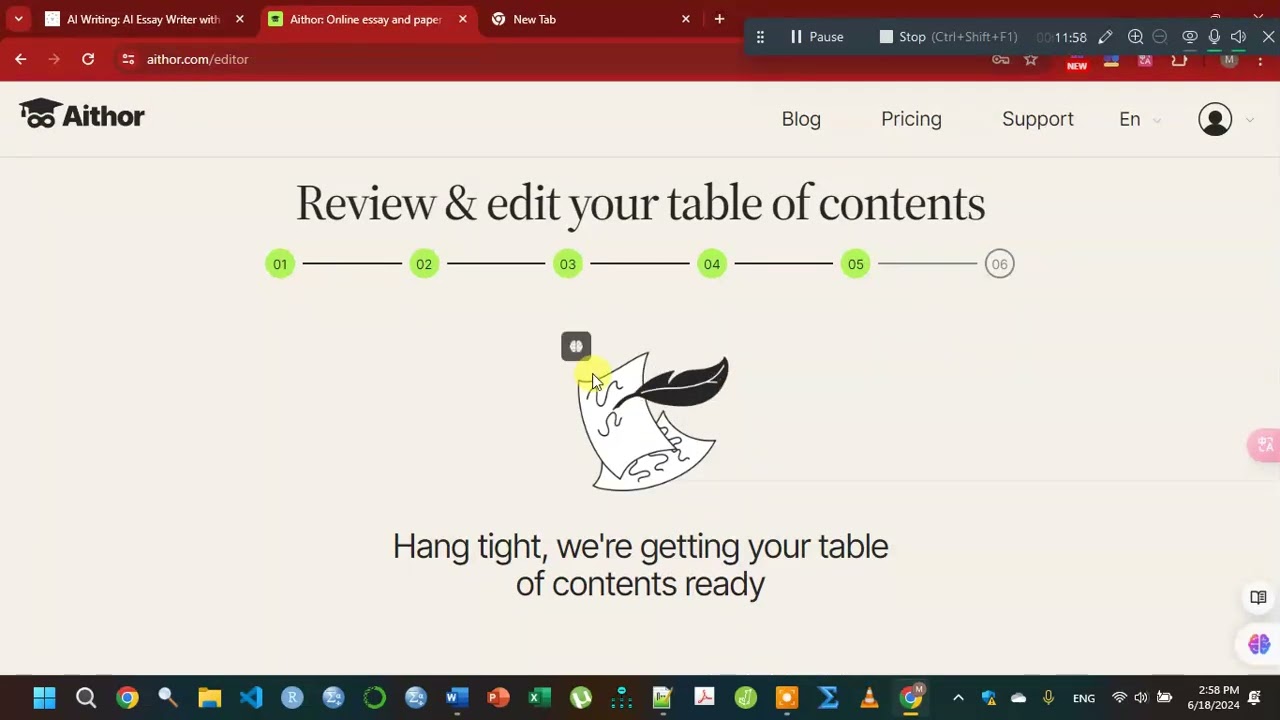The height and width of the screenshot is (720, 1280).
Task: Open the volume tray icon
Action: (1141, 698)
